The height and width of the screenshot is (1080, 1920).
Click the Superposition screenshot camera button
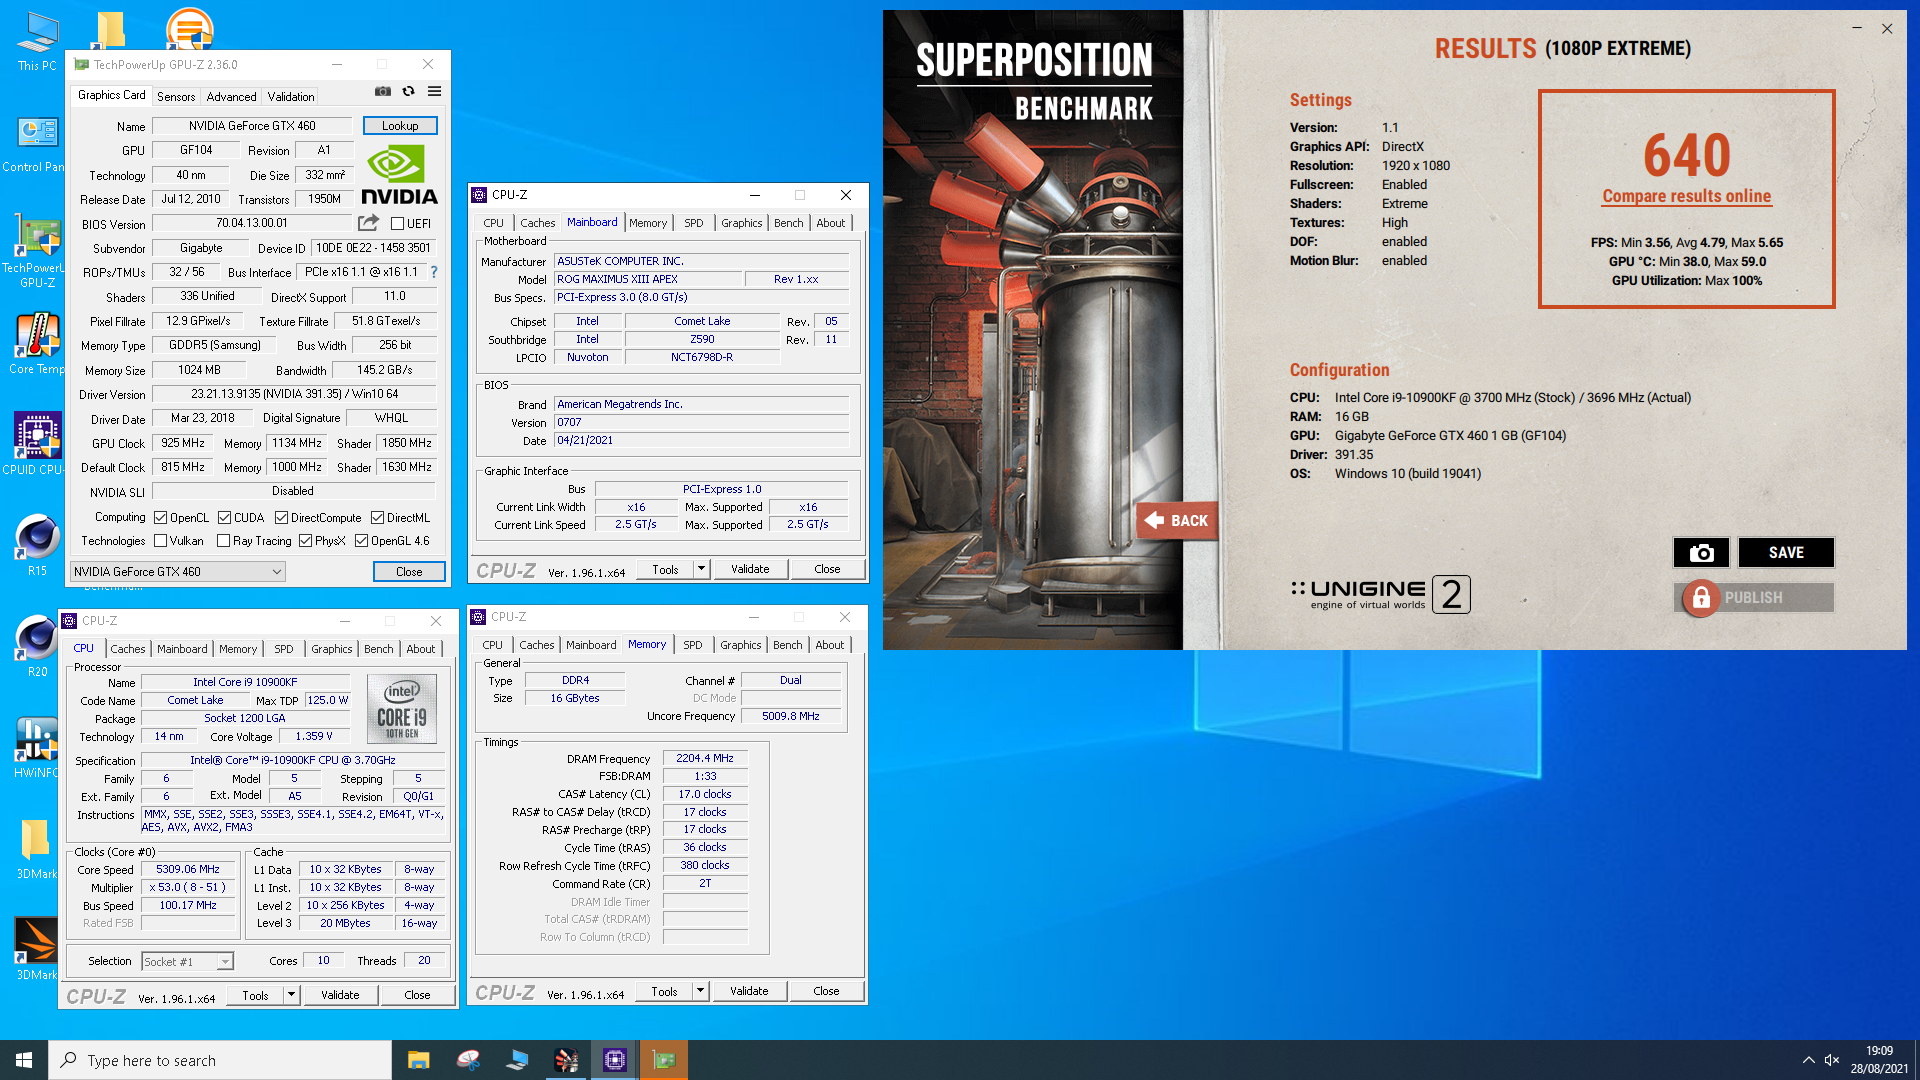point(1701,552)
